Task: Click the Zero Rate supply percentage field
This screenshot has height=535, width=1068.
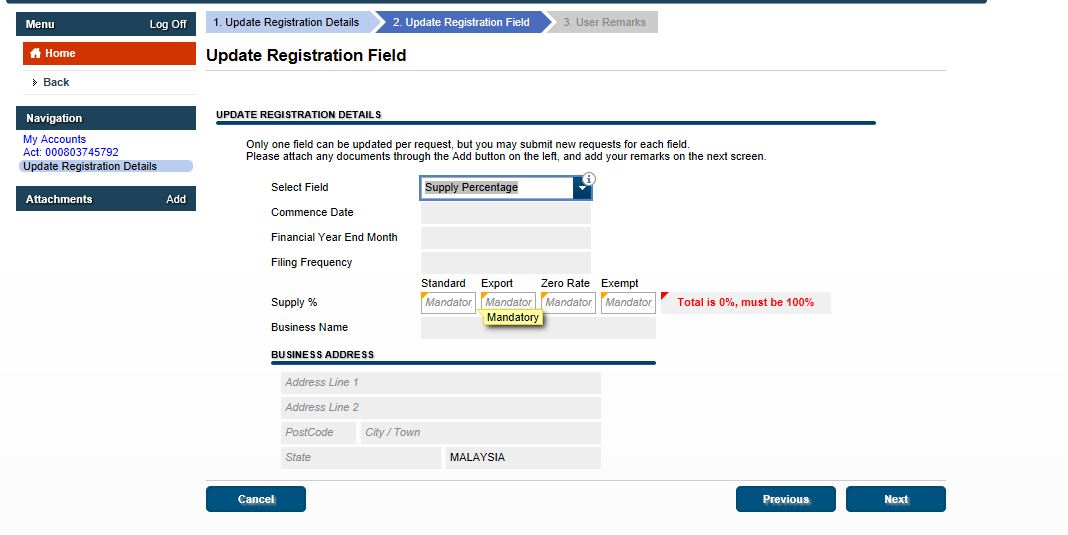Action: 568,302
